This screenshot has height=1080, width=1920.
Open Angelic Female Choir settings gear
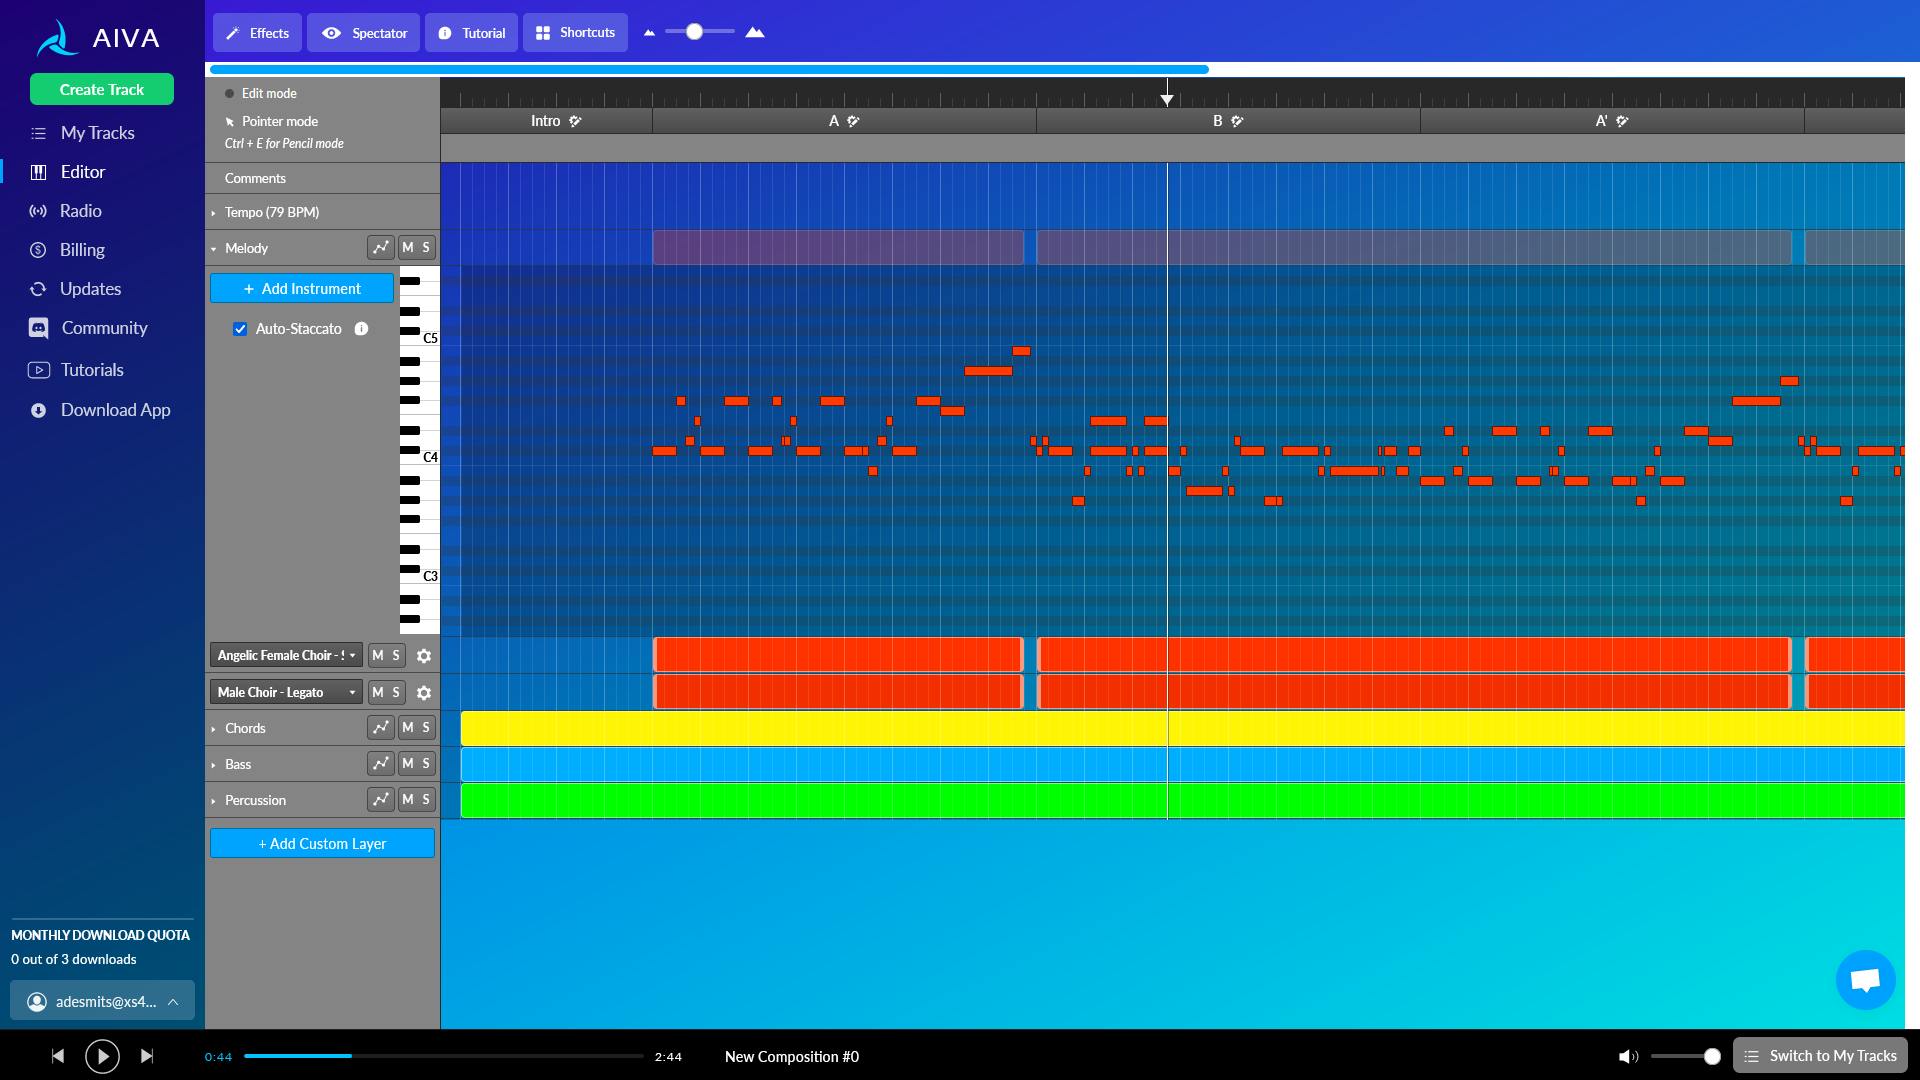coord(424,656)
